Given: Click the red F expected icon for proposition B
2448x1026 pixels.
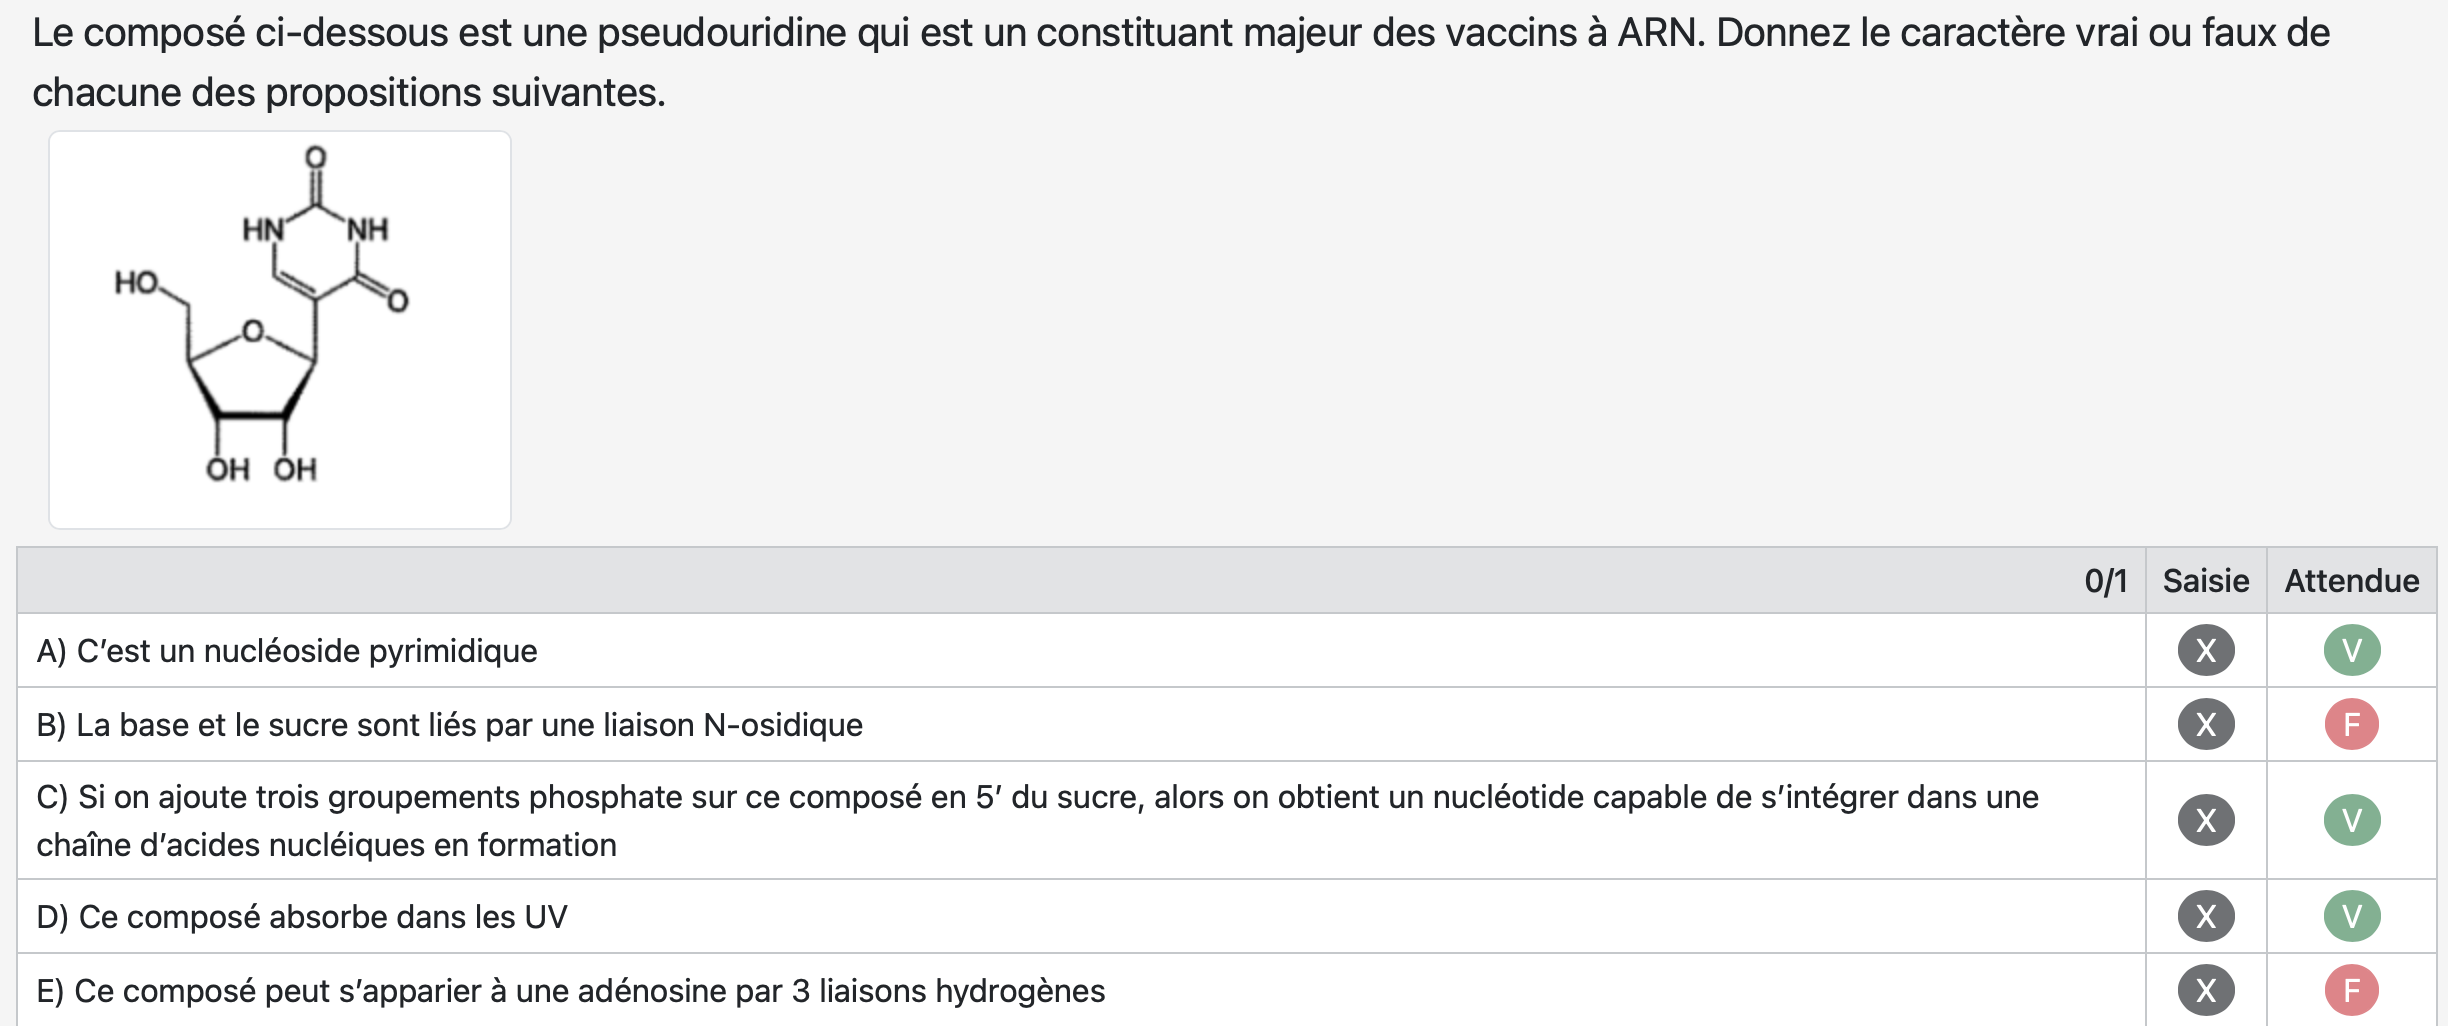Looking at the screenshot, I should [x=2352, y=725].
